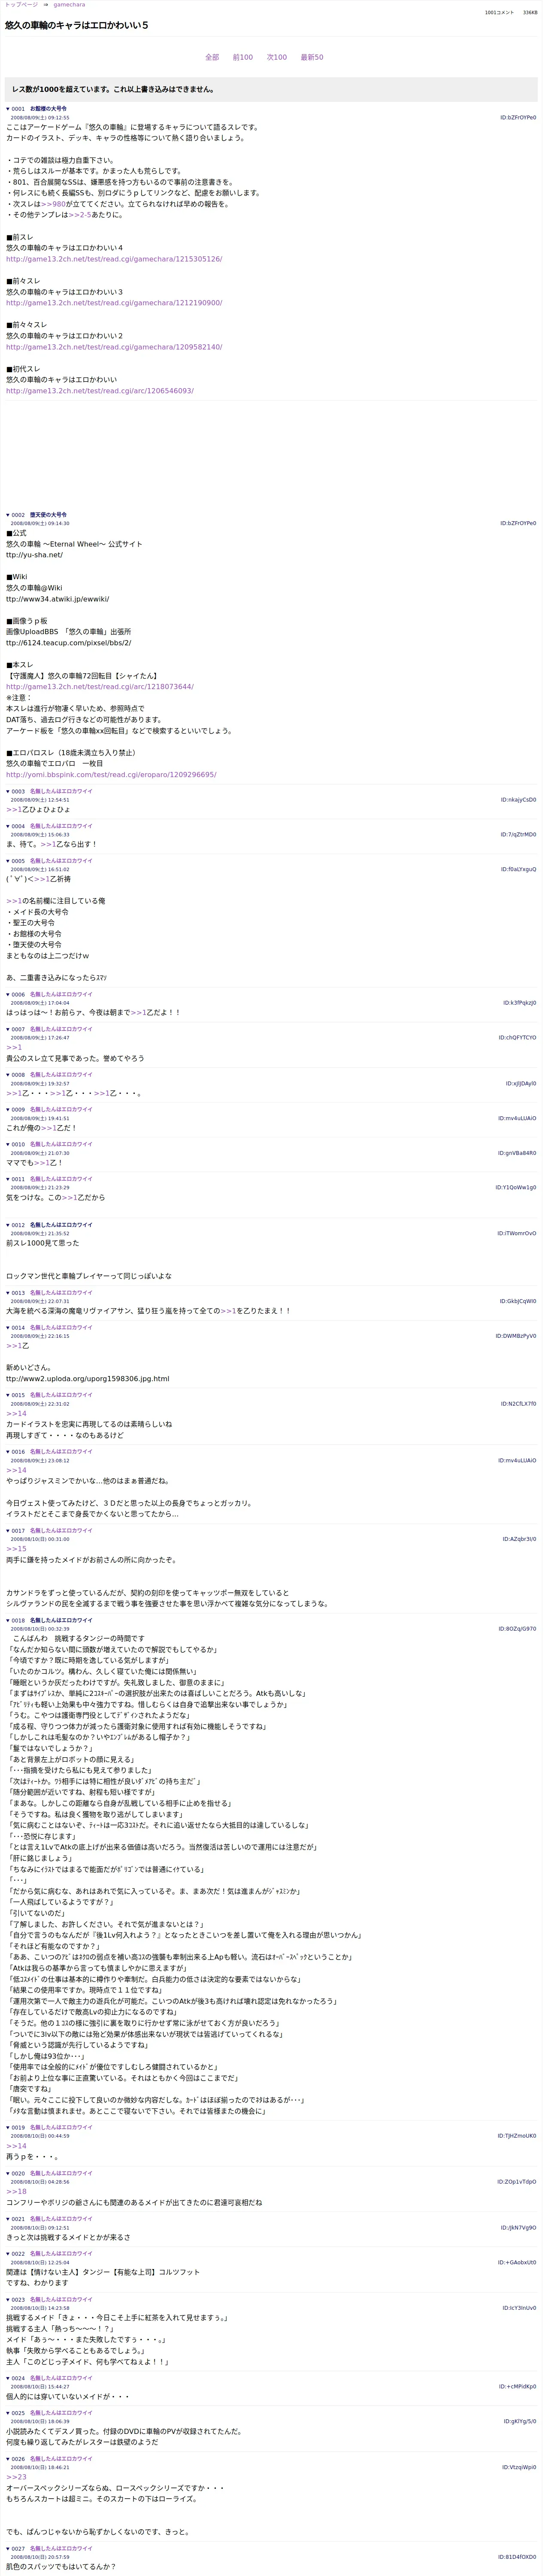Collapse post 0002 with its ▼ arrow
Viewport: 551px width, 2576px height.
(x=8, y=515)
